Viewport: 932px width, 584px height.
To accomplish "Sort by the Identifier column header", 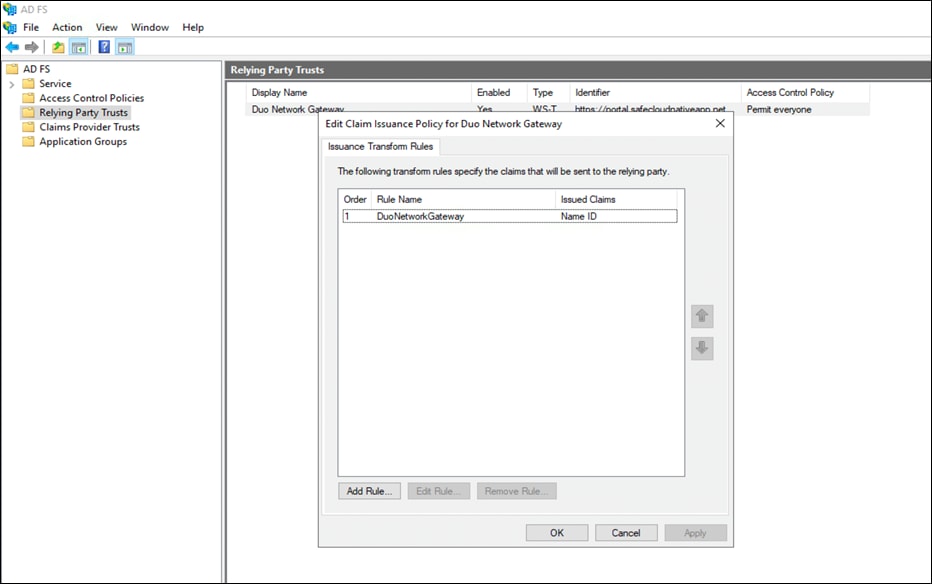I will (655, 93).
